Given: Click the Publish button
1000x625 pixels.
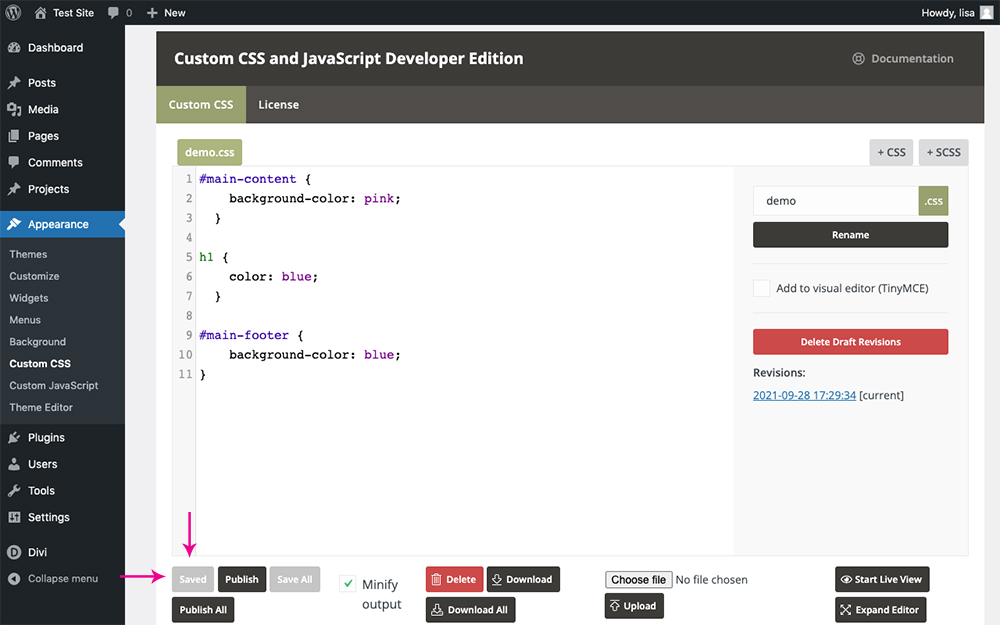Looking at the screenshot, I should tap(242, 579).
